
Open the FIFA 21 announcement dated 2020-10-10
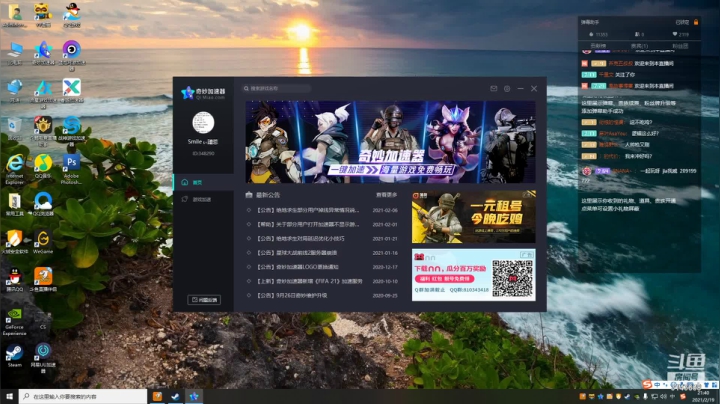[x=321, y=281]
